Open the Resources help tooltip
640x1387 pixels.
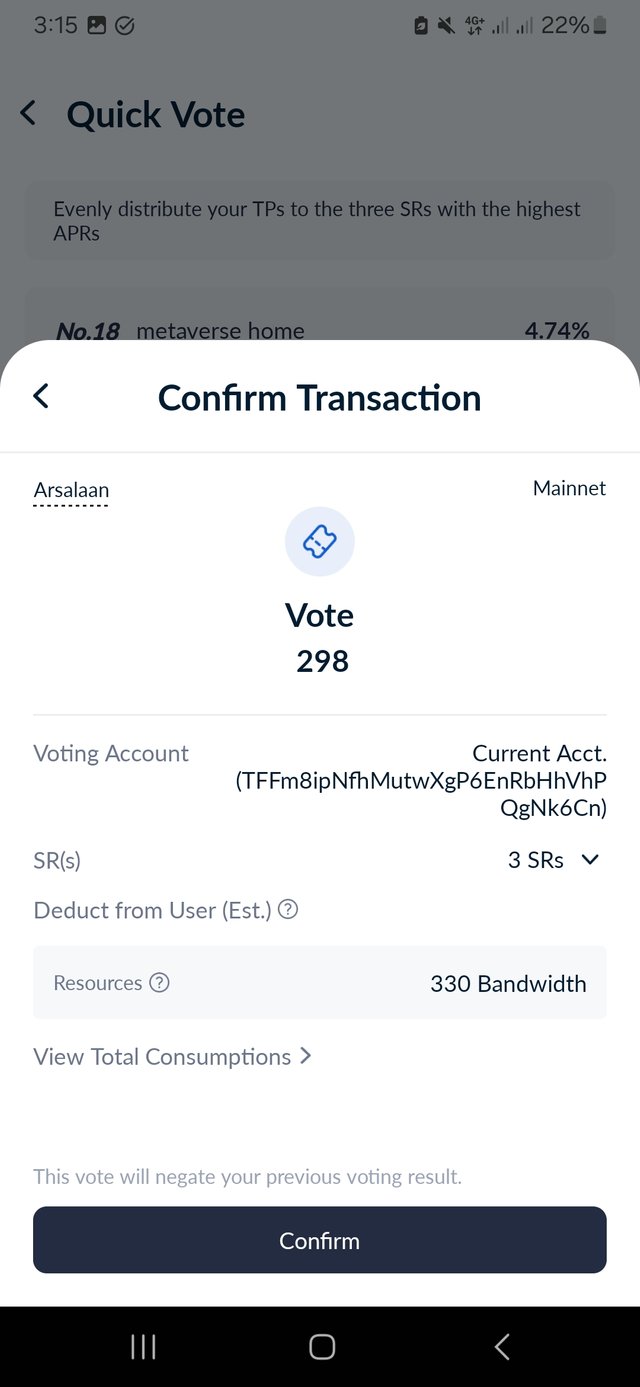tap(159, 983)
